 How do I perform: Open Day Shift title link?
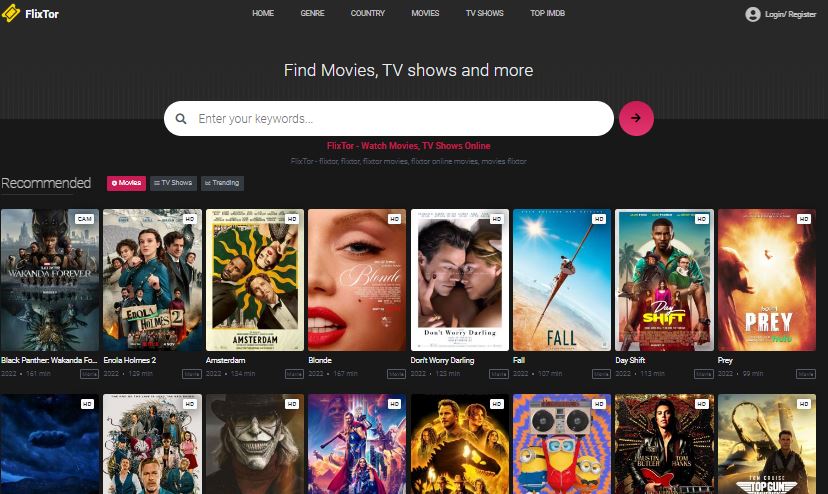coord(631,360)
